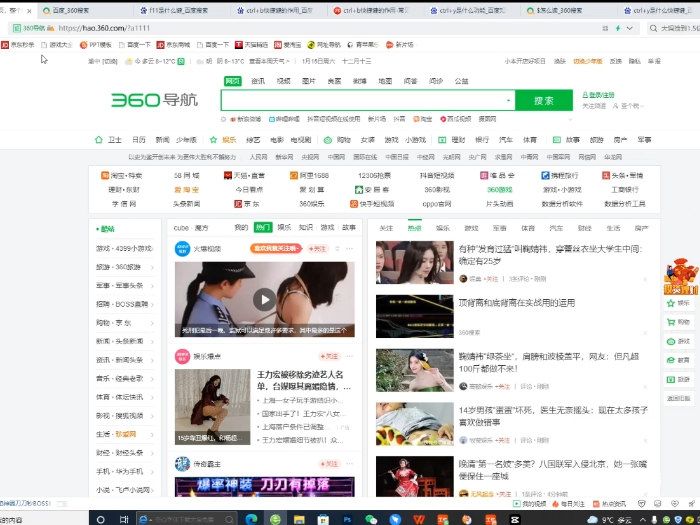Screen dimensions: 700x525
Task: Open the 新片场 bookmark
Action: click(x=400, y=45)
